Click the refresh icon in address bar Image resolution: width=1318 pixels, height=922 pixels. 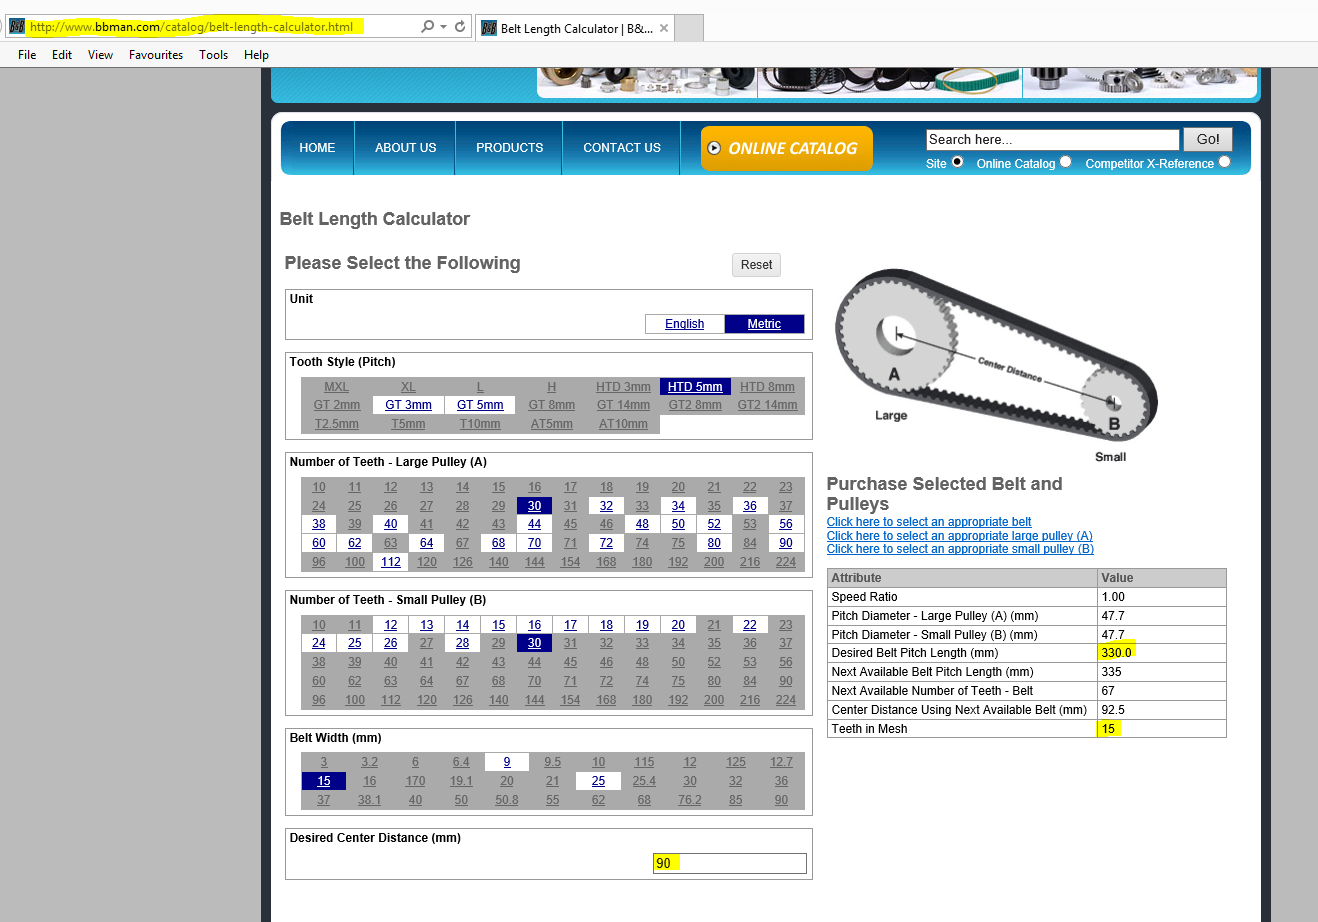pos(460,27)
